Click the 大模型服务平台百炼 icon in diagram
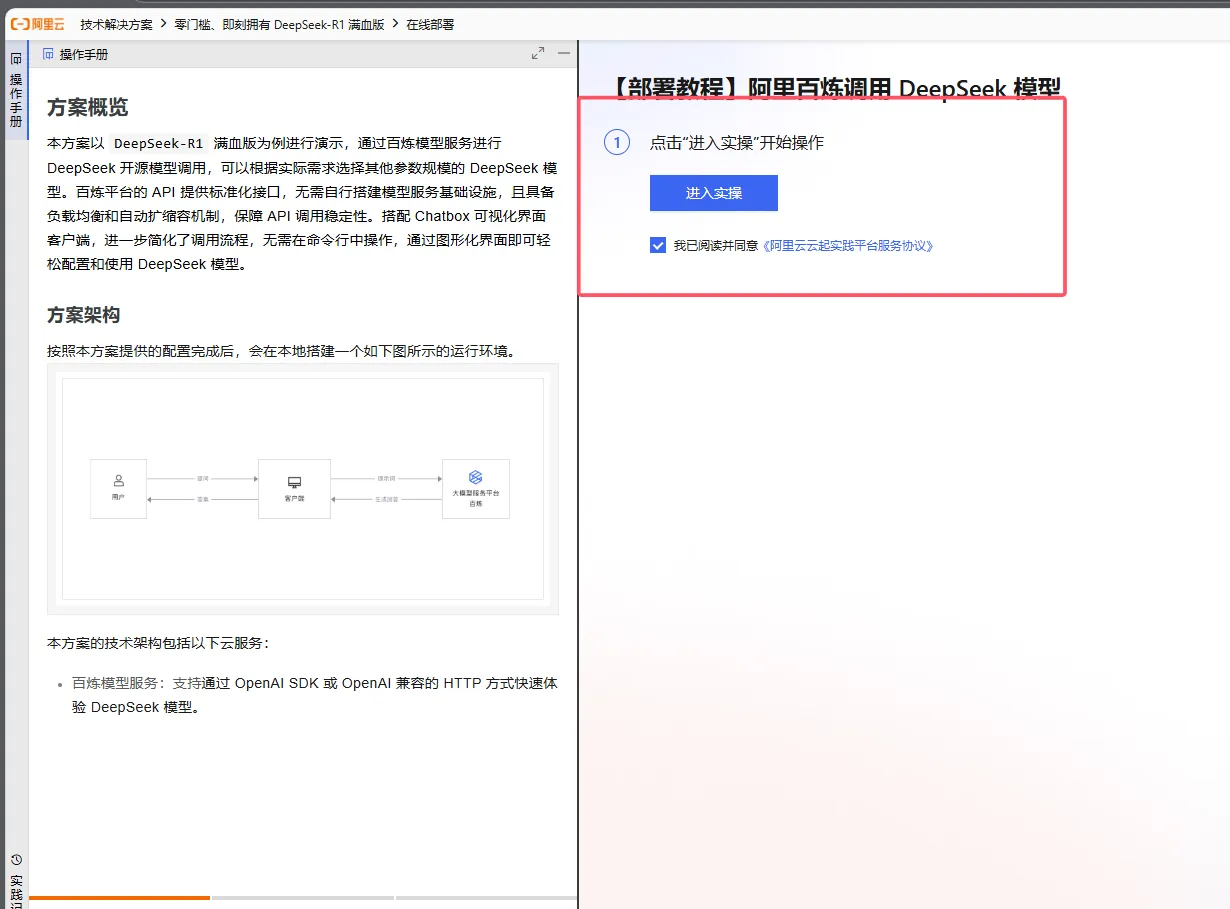The width and height of the screenshot is (1230, 909). coord(476,477)
